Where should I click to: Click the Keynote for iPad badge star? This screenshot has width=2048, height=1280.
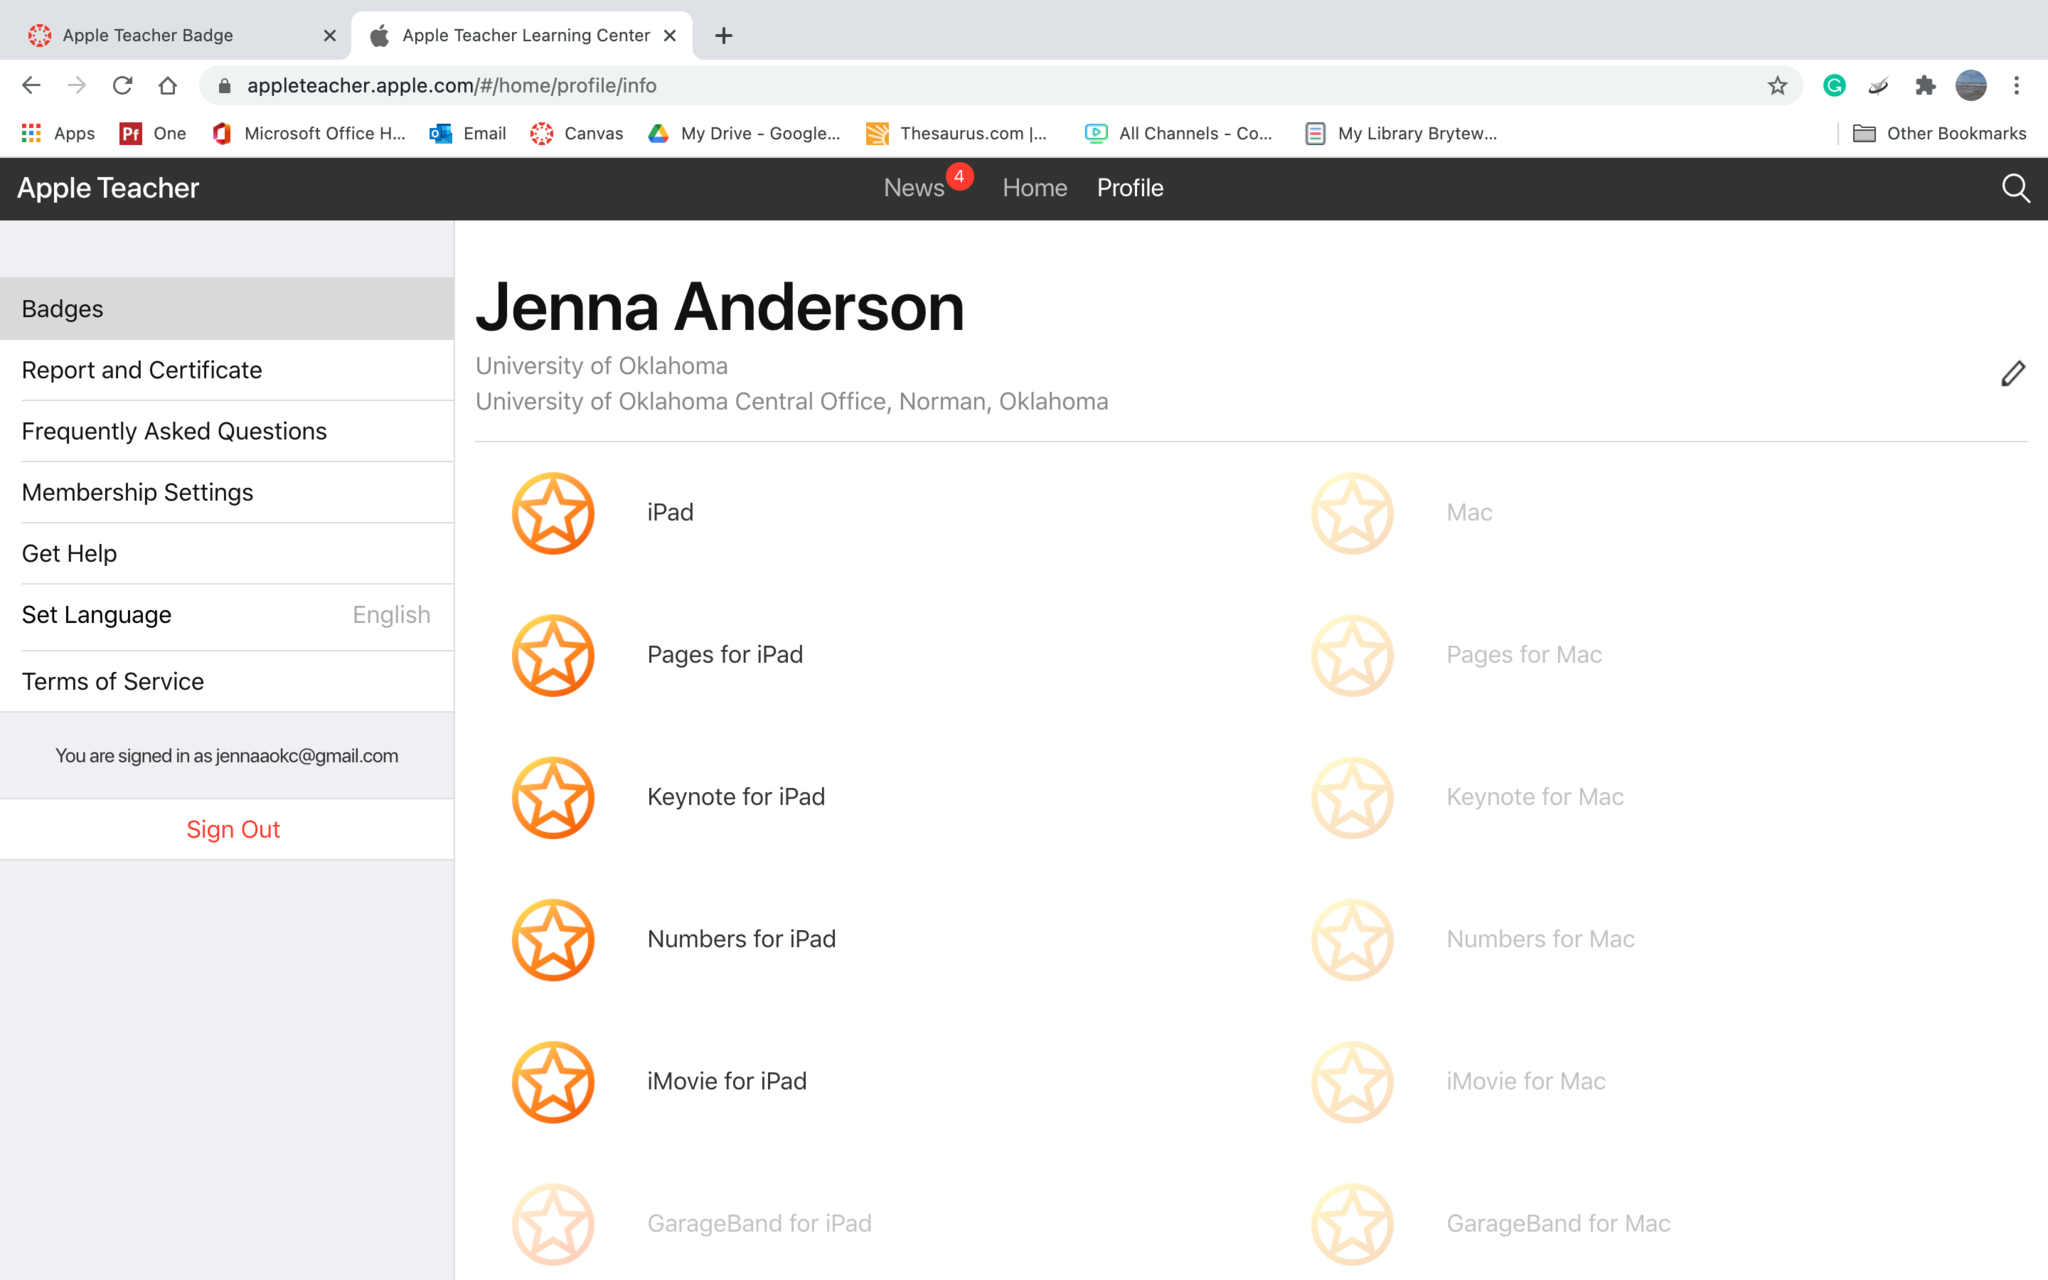coord(553,797)
